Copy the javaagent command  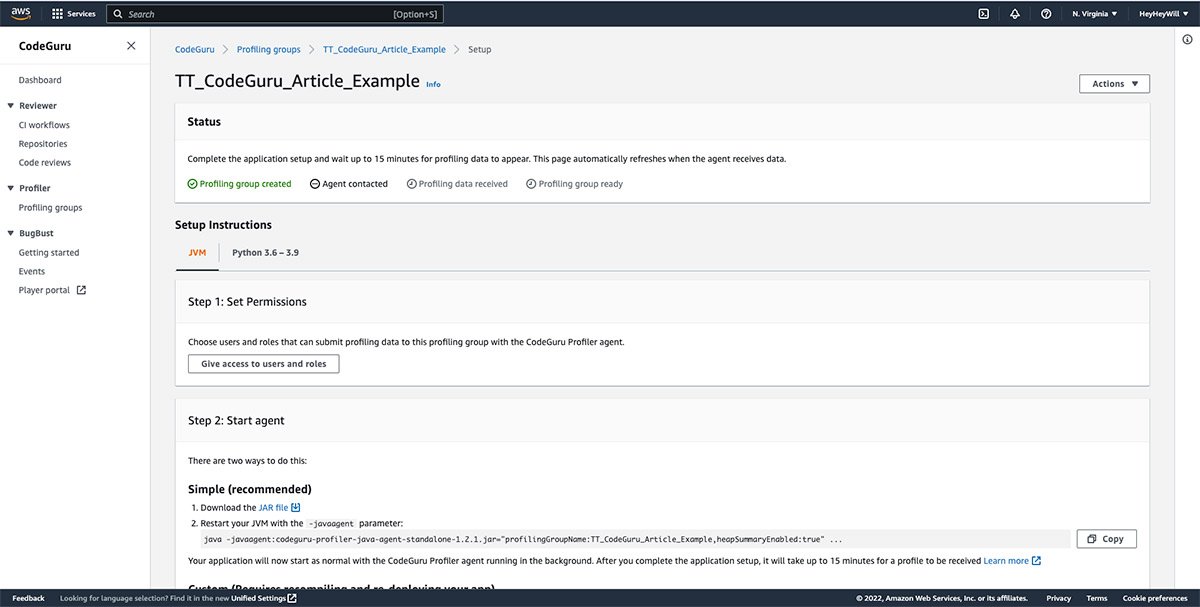point(1106,539)
